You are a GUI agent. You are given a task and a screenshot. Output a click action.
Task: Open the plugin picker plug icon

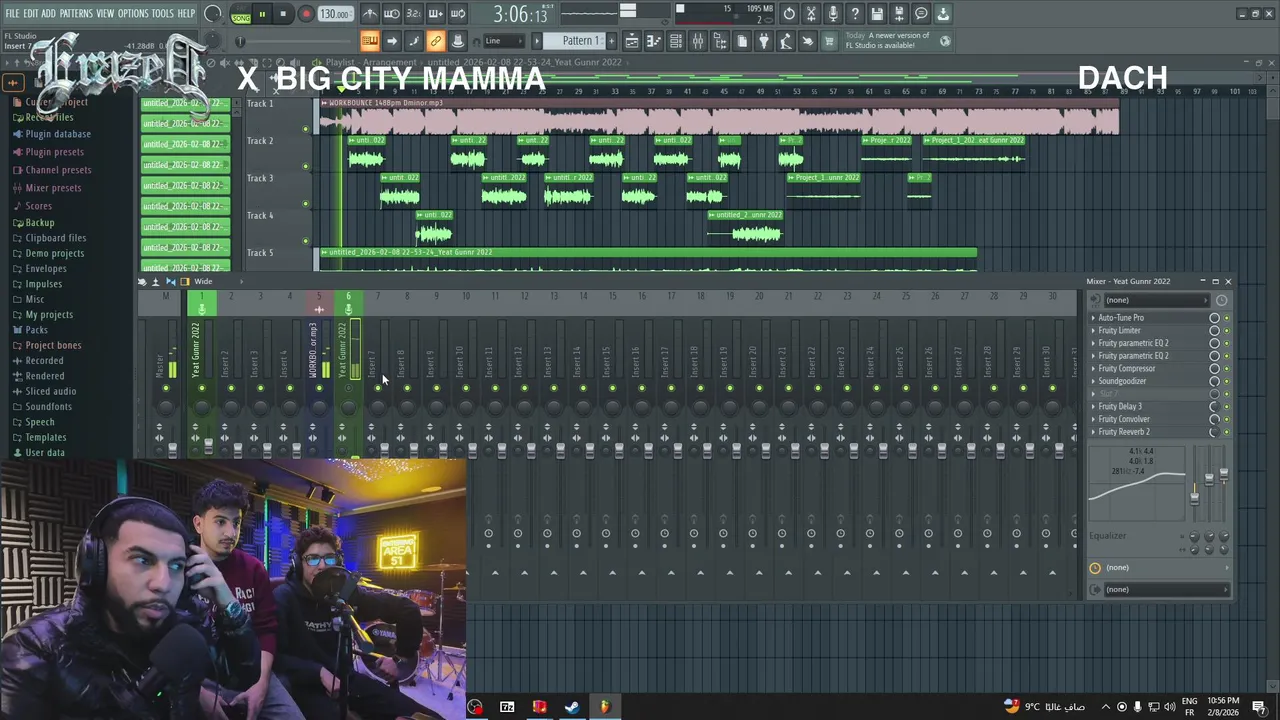[x=763, y=41]
